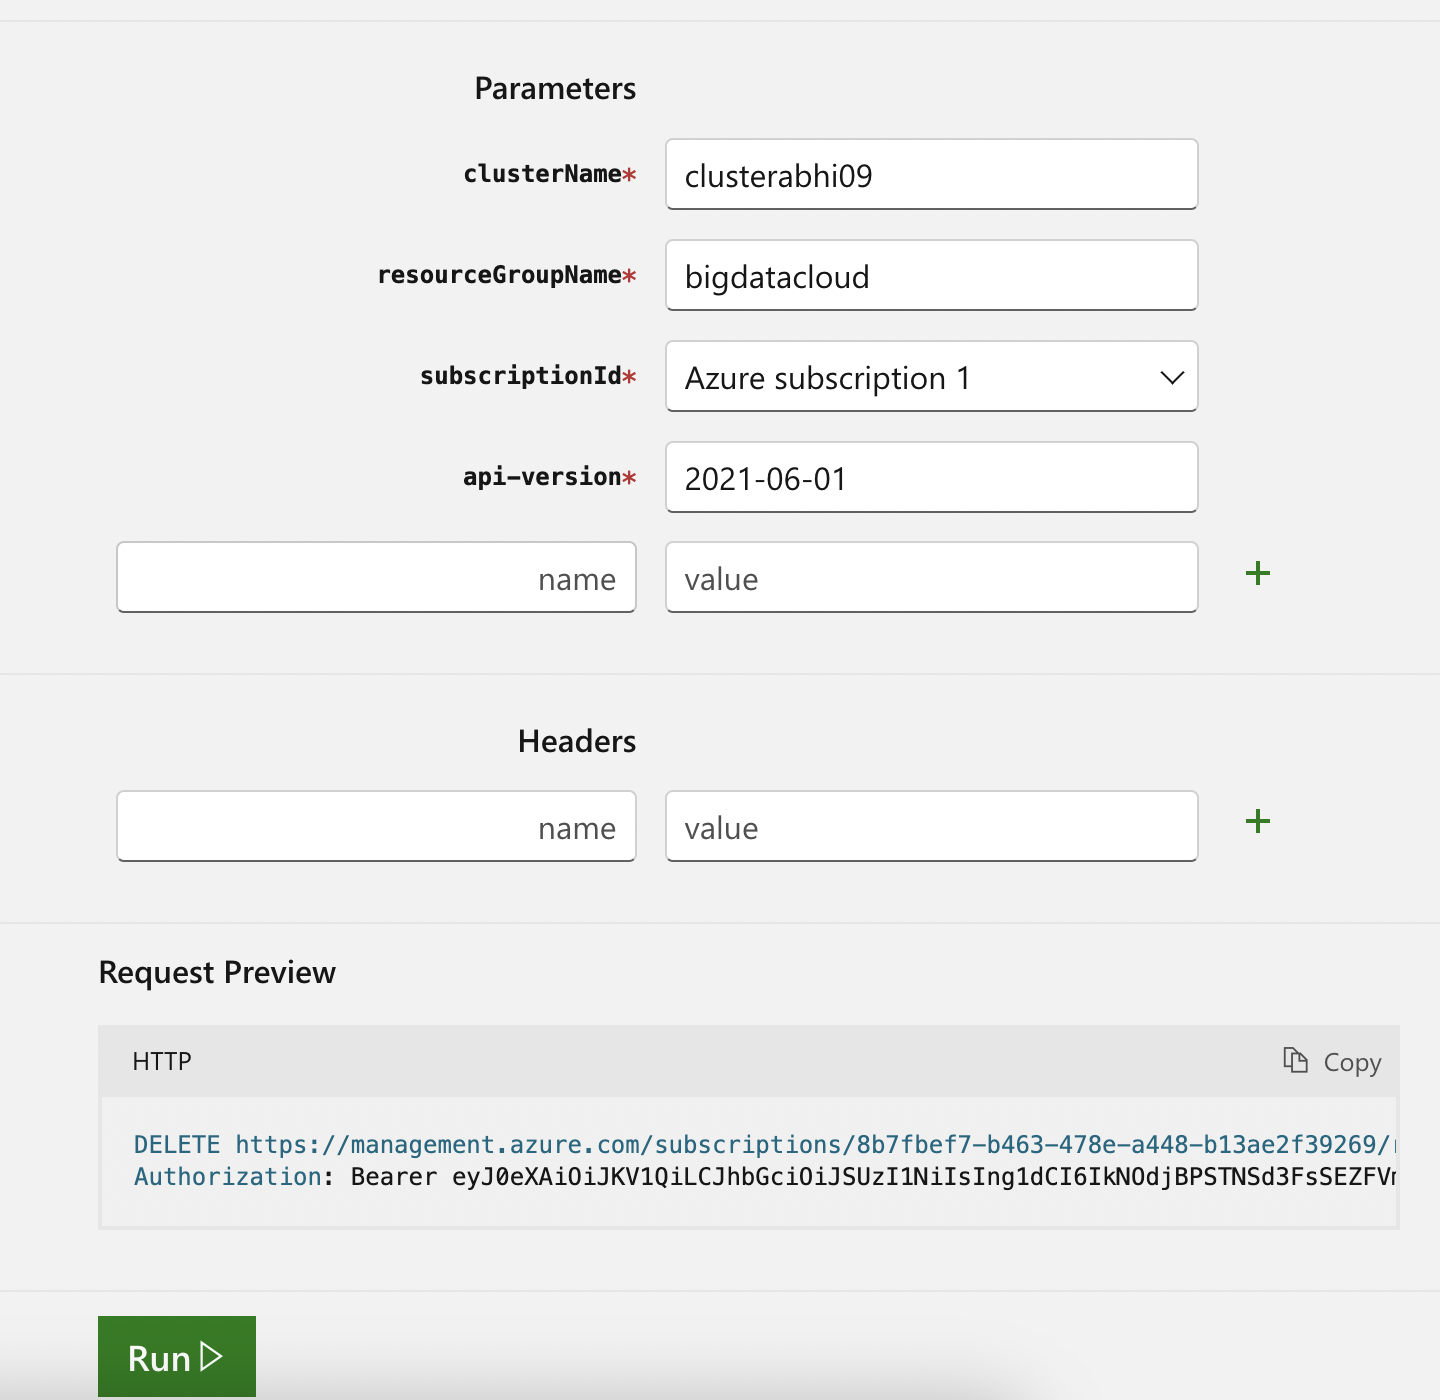Click the plus icon beside Headers value field
The height and width of the screenshot is (1400, 1440).
pos(1257,822)
